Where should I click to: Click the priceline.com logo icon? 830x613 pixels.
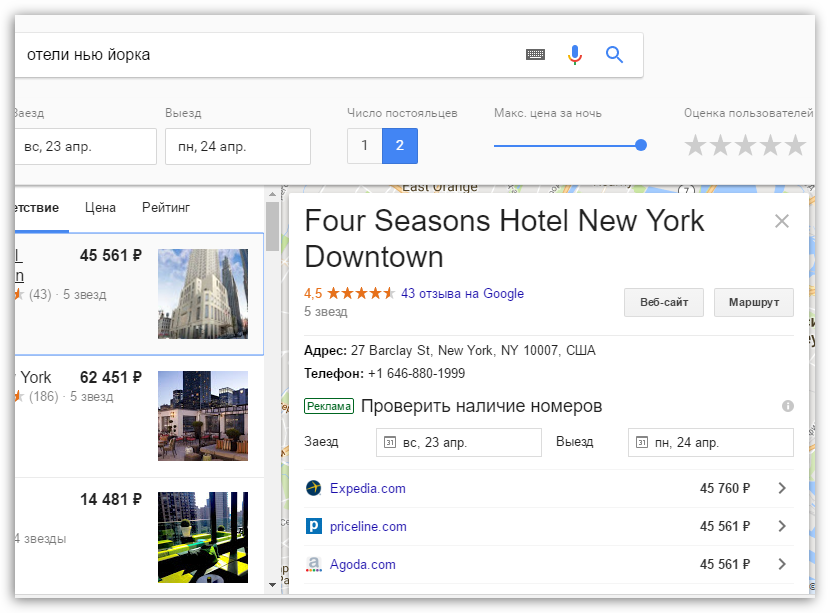pos(313,526)
